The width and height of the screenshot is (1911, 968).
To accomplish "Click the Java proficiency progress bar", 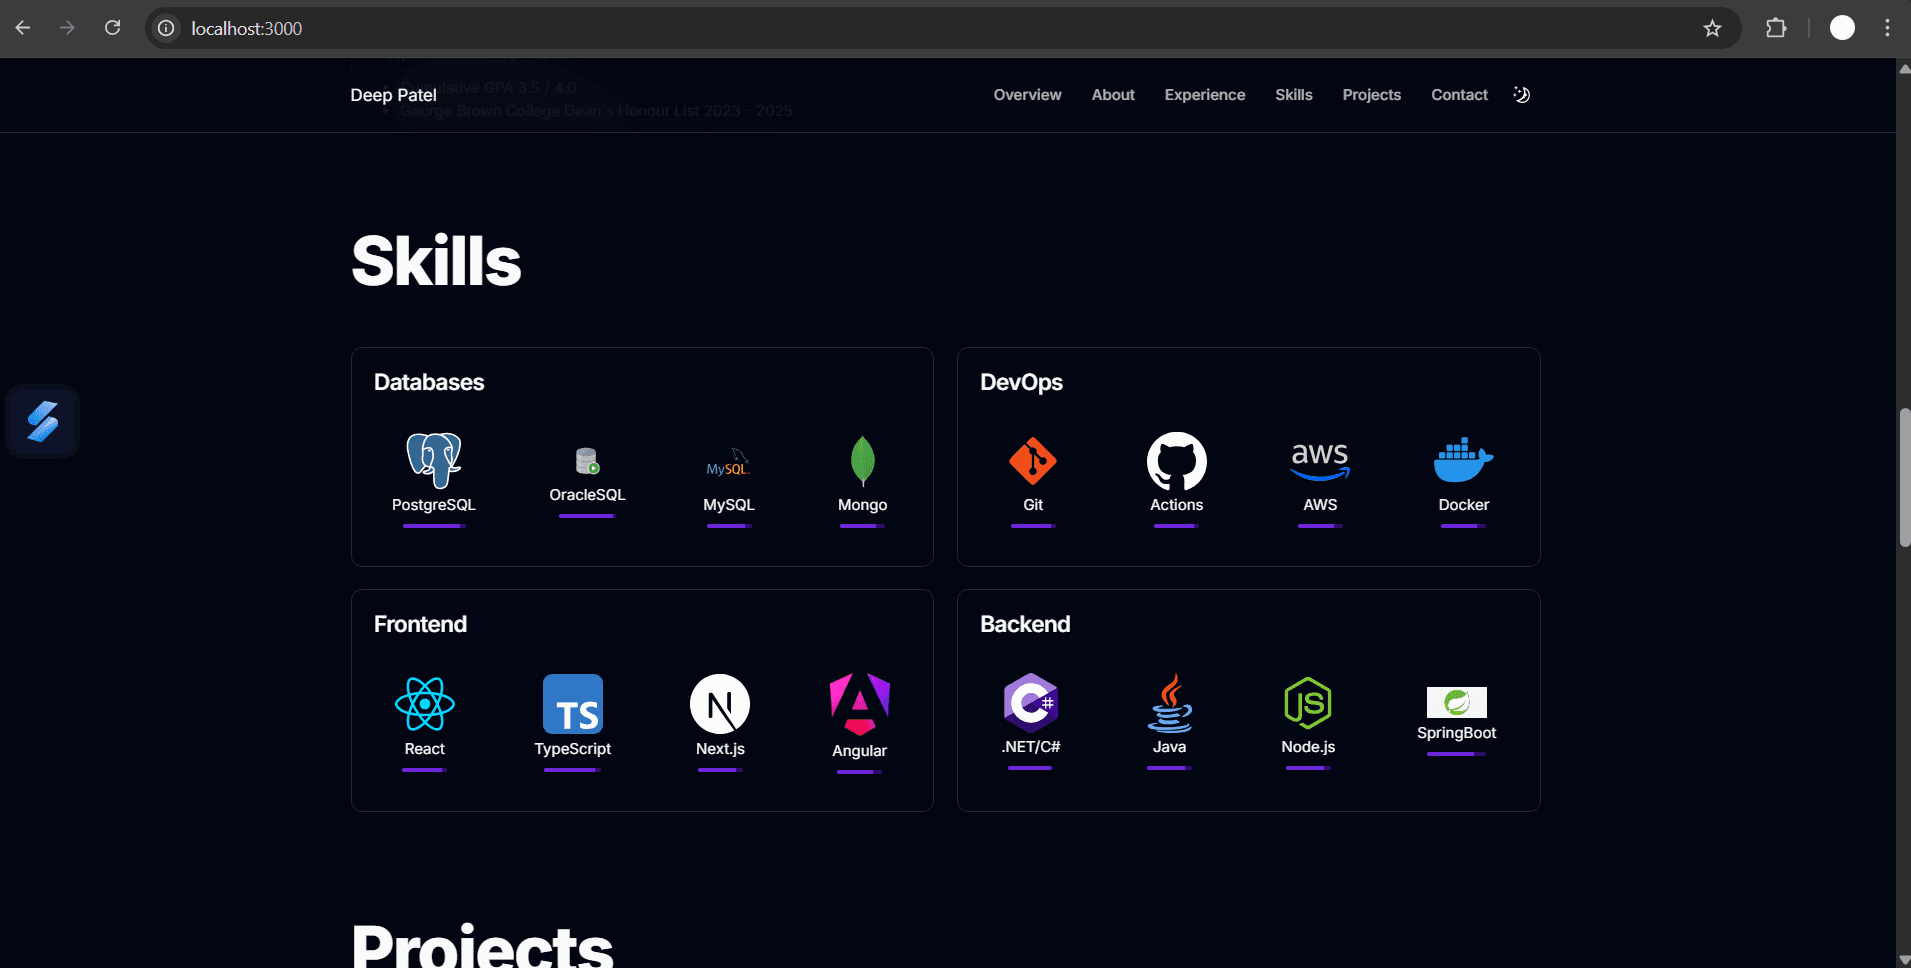I will (x=1170, y=766).
